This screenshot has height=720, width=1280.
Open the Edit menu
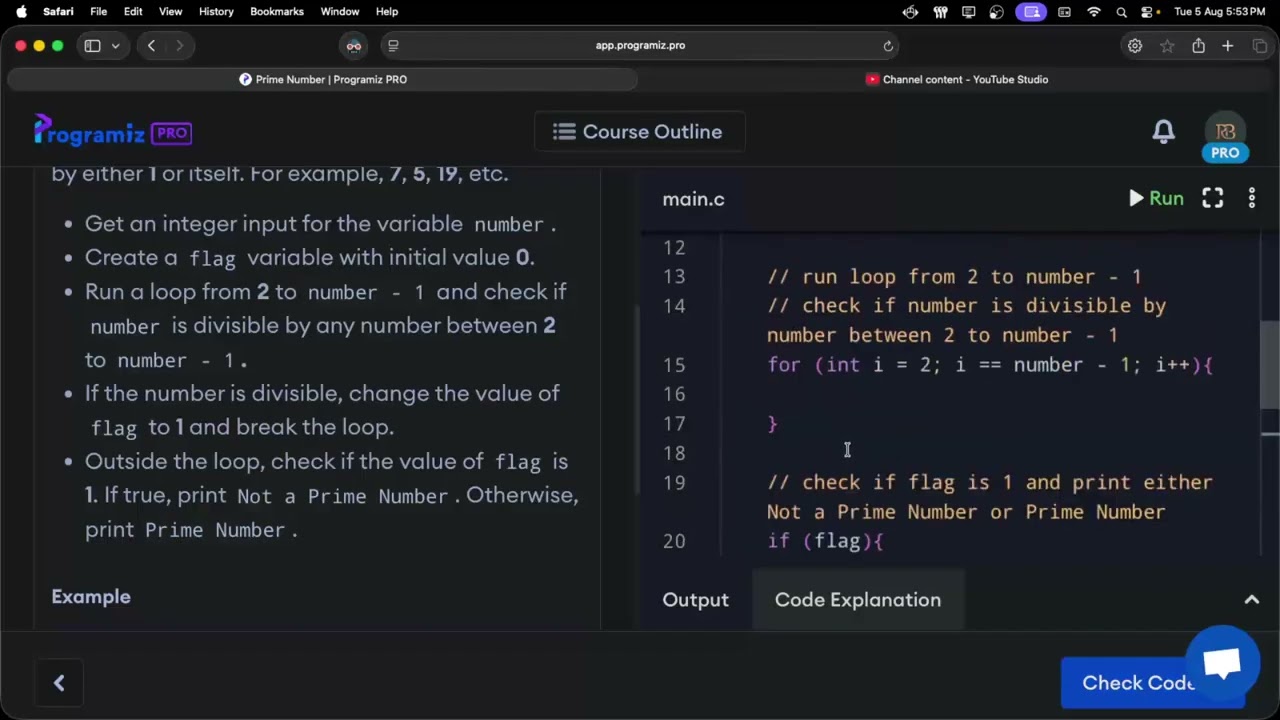click(x=133, y=12)
